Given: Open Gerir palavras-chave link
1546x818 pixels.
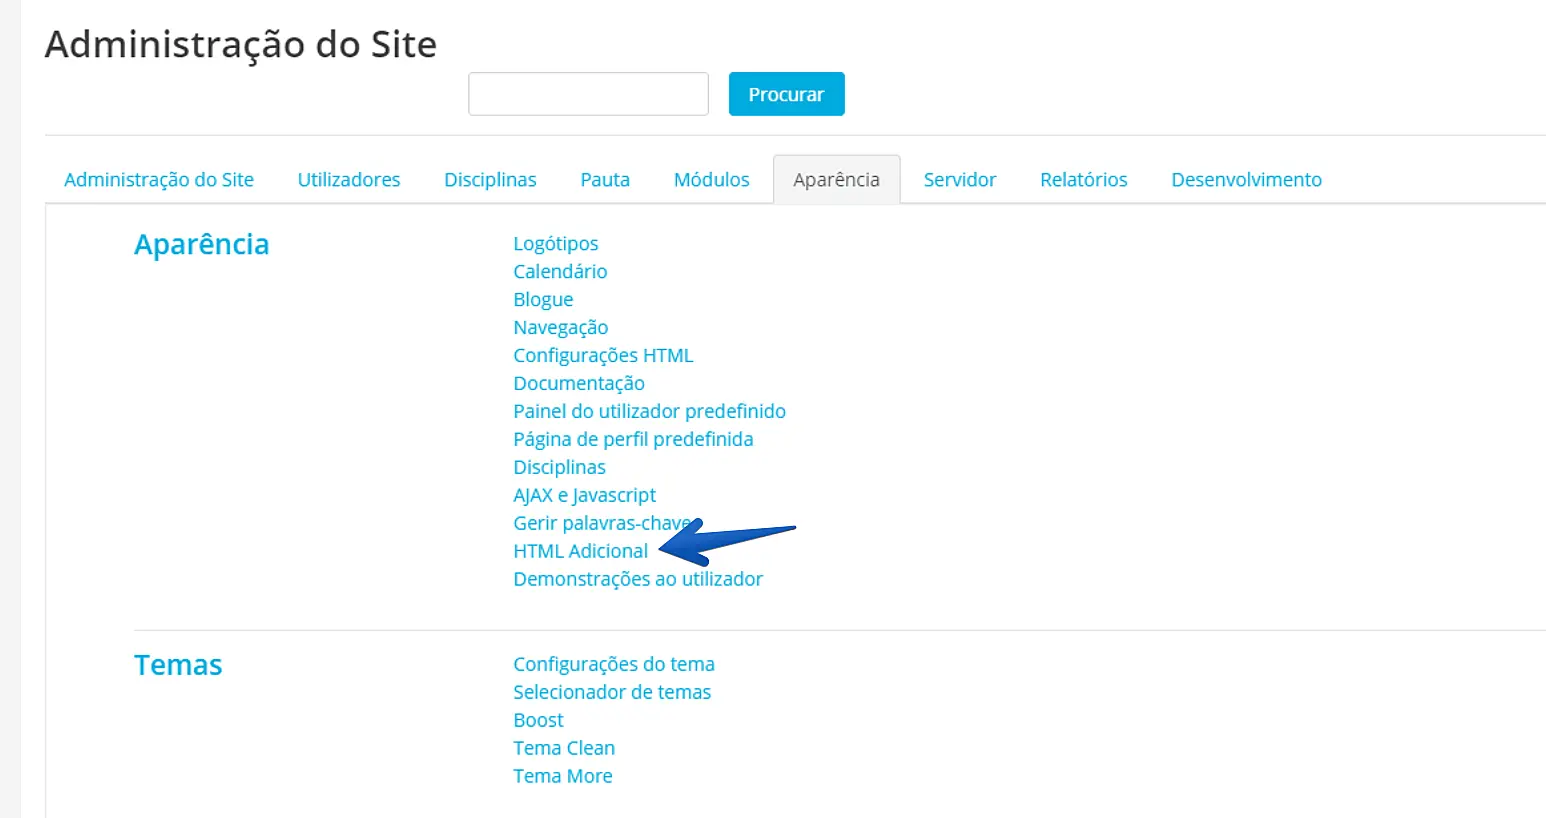Looking at the screenshot, I should [600, 523].
